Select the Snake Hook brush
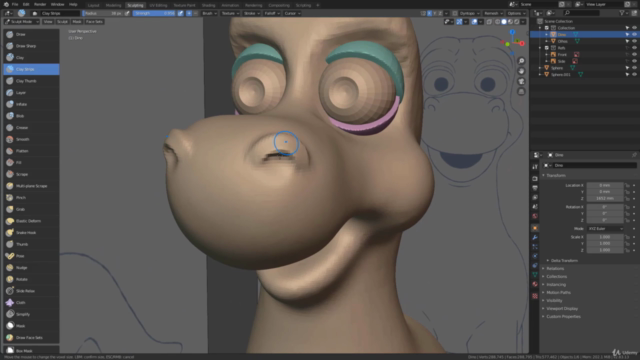The image size is (640, 360). pyautogui.click(x=31, y=233)
